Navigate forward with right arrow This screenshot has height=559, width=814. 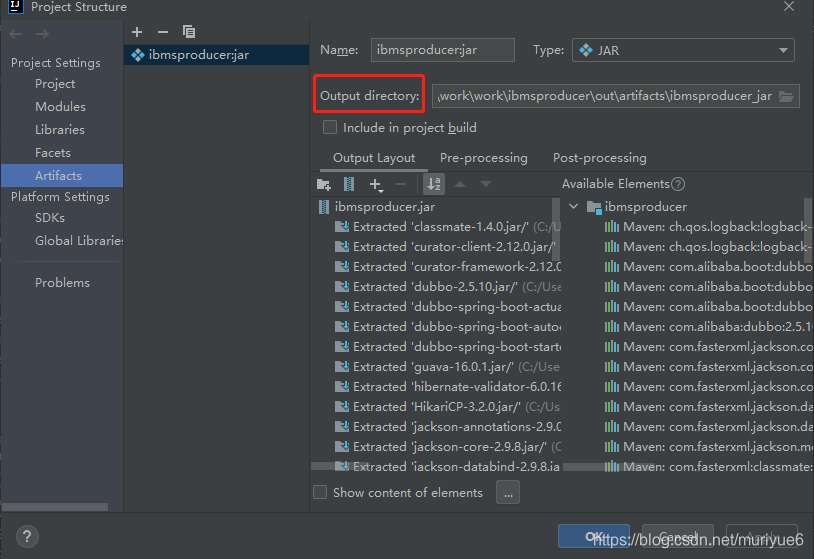click(43, 34)
